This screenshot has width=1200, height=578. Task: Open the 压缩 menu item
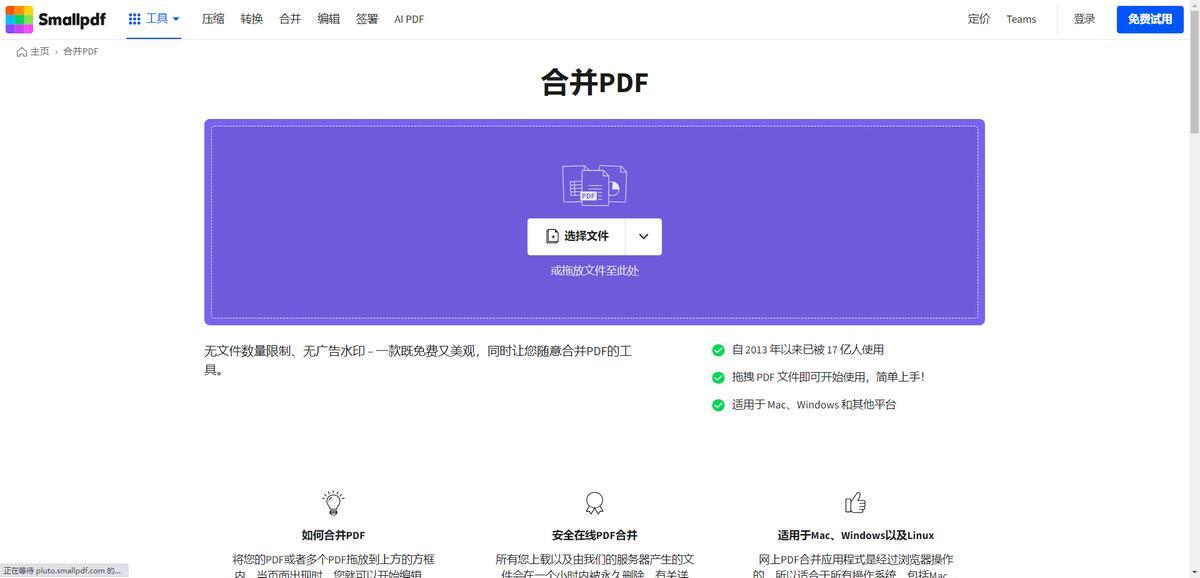pos(213,19)
